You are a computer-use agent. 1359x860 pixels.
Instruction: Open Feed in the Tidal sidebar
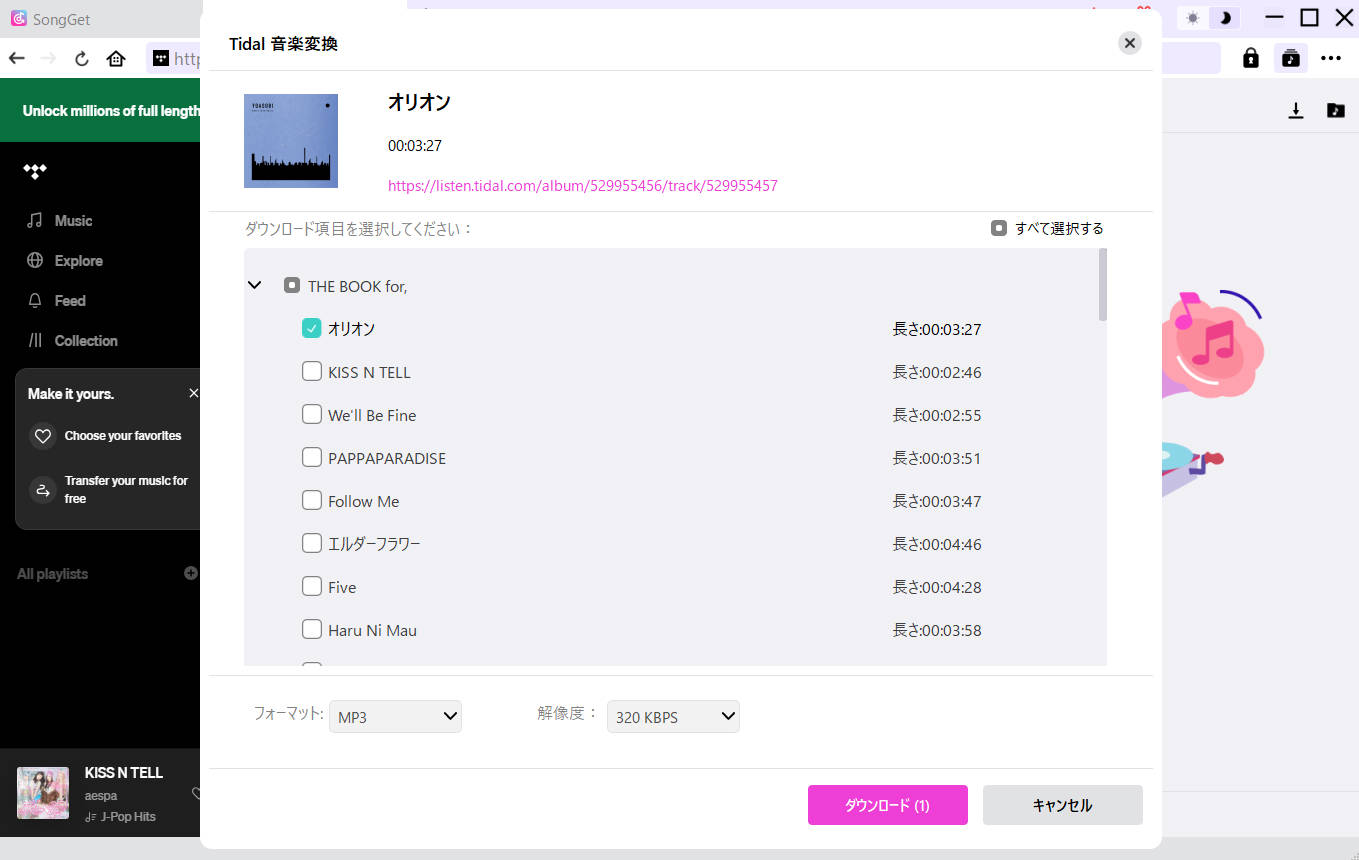tap(57, 300)
